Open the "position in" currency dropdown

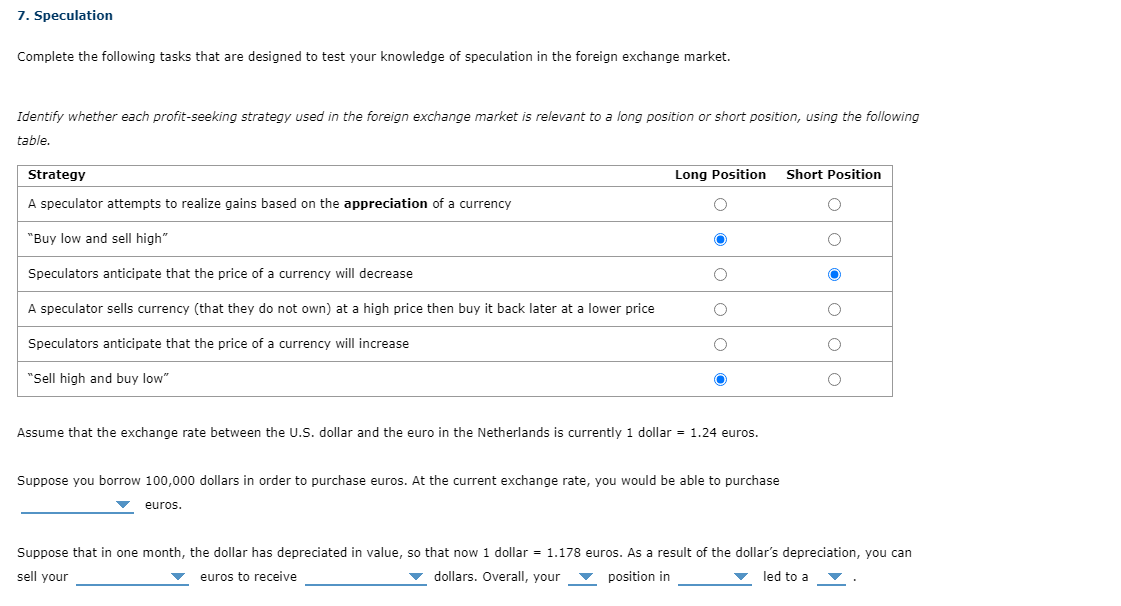click(740, 577)
